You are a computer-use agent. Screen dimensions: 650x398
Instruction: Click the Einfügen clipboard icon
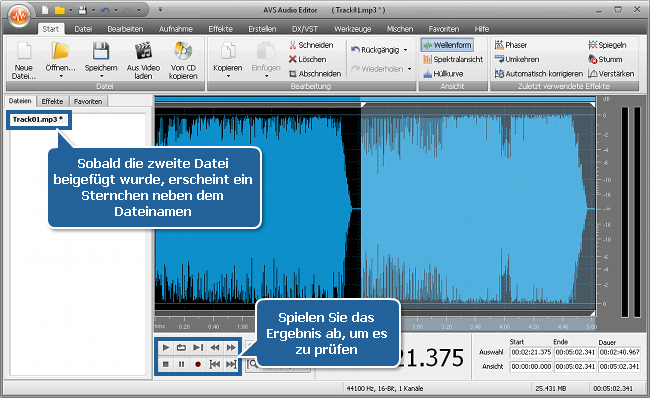[266, 52]
